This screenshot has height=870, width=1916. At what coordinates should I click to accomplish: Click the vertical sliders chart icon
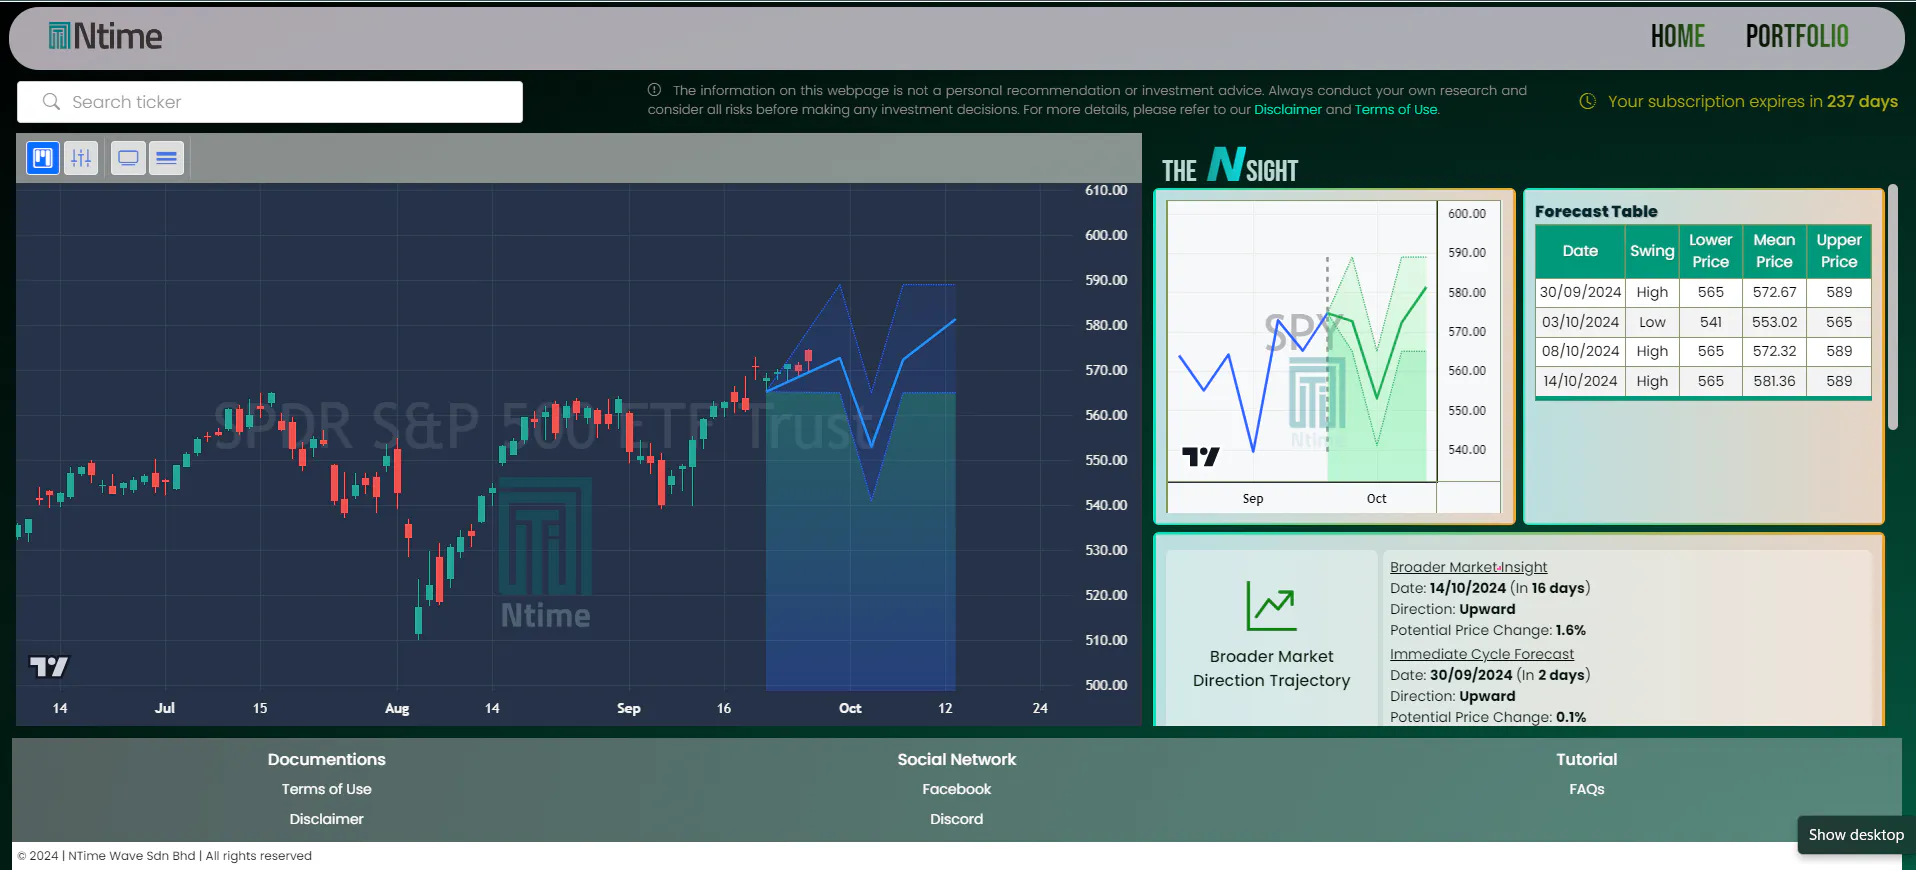(x=81, y=158)
